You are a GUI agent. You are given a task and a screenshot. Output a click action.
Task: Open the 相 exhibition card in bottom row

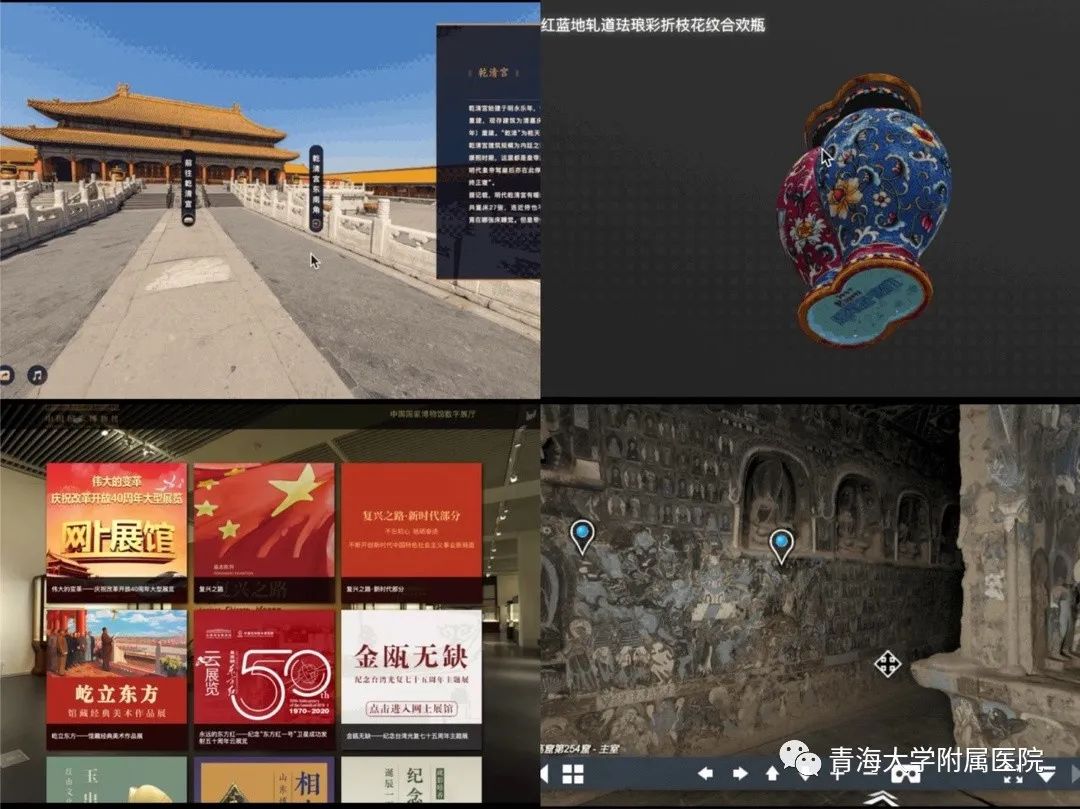(x=264, y=779)
